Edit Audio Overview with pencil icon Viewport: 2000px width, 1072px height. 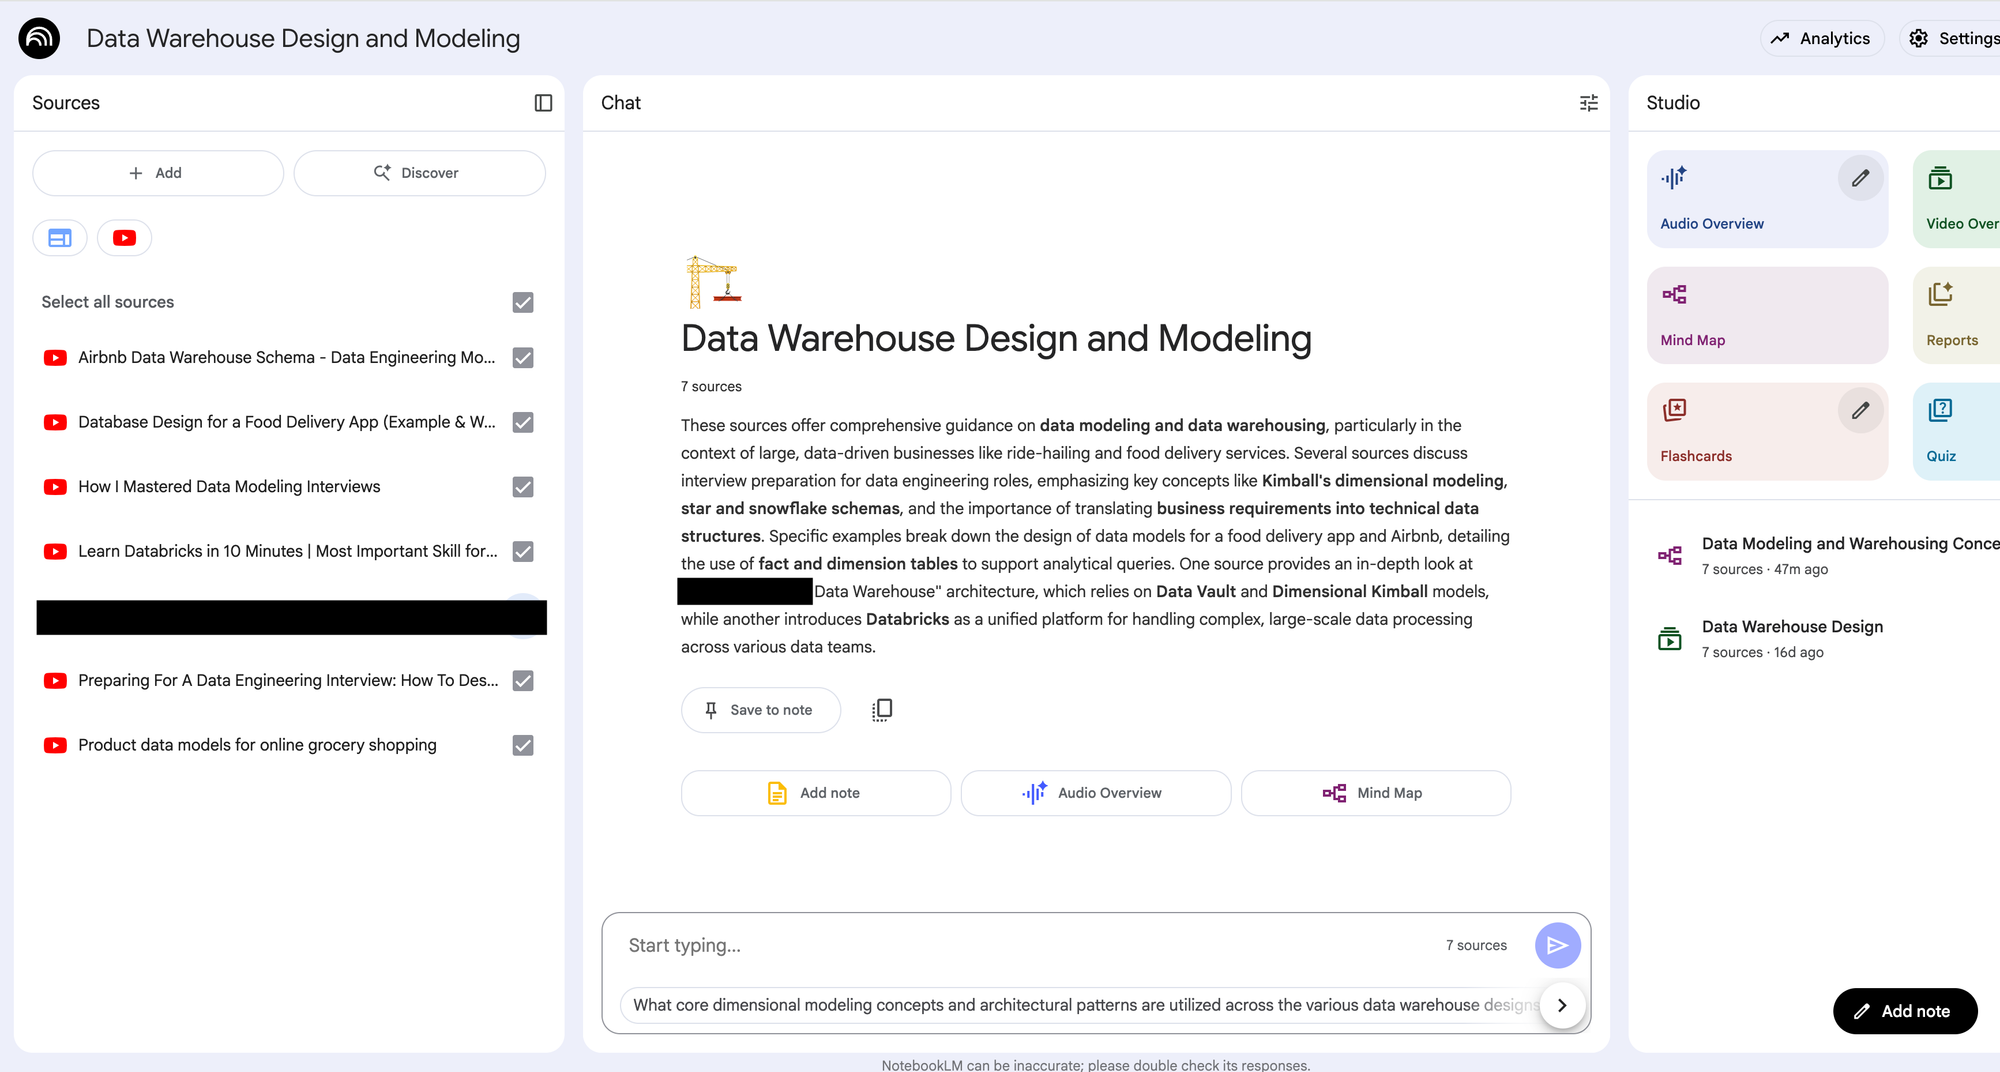(1860, 179)
